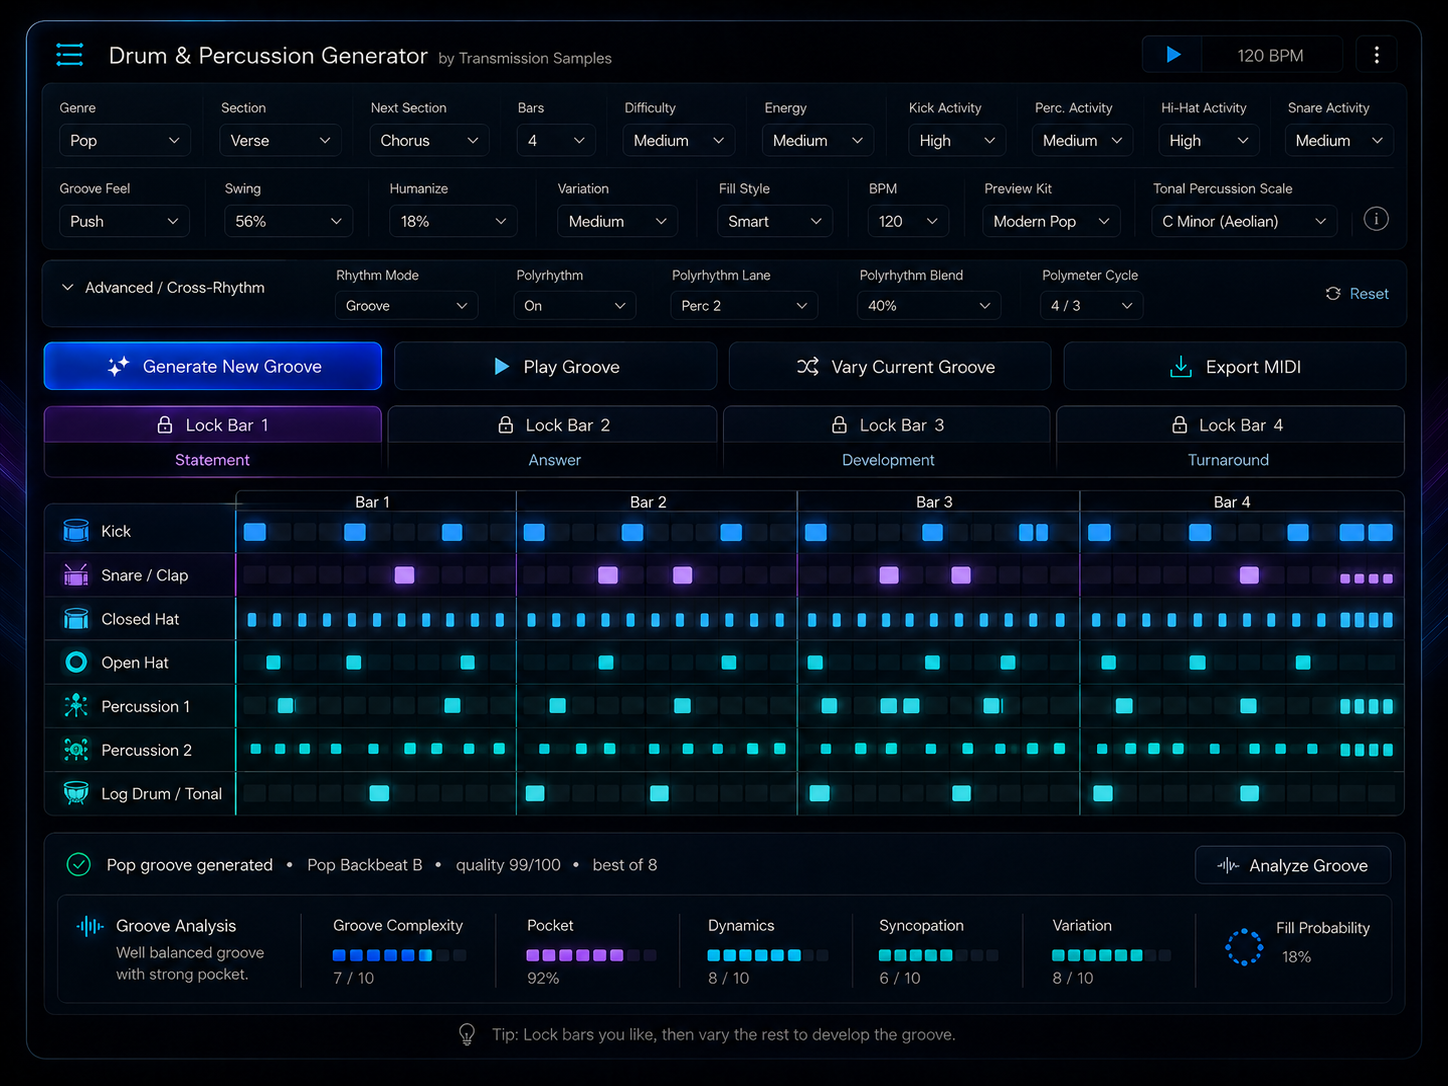This screenshot has width=1448, height=1086.
Task: Click the Analyze Groove button
Action: (1293, 866)
